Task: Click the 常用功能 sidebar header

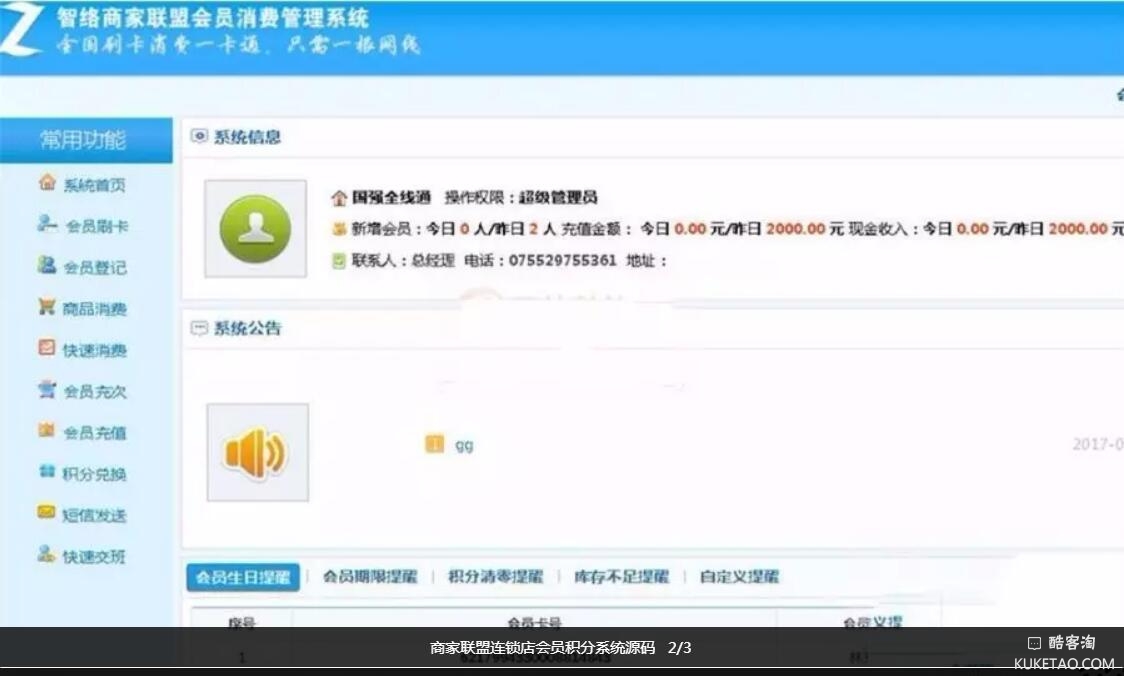Action: coord(86,141)
